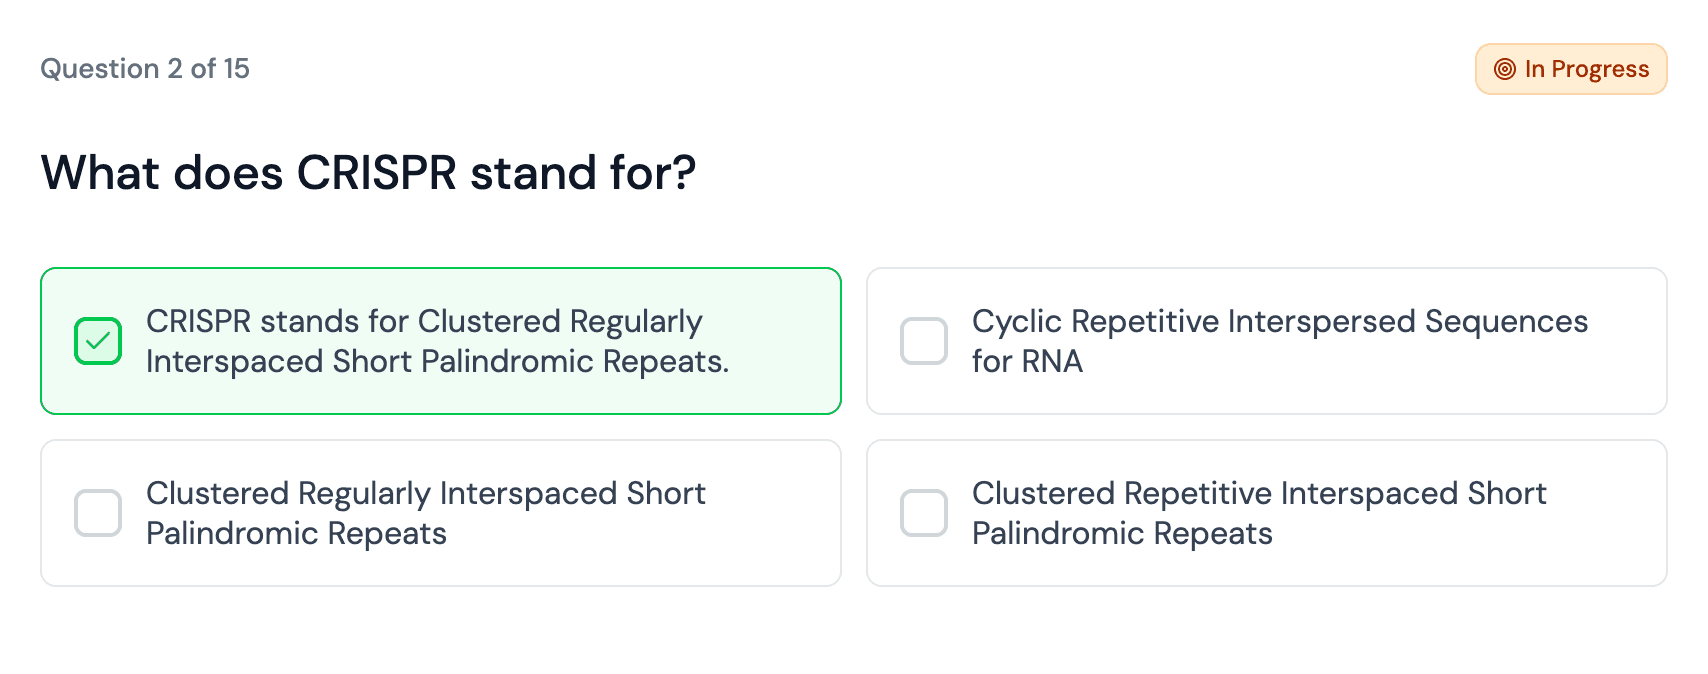Screen dimensions: 1708x674
Task: Click the number 15 in question counter
Action: coord(236,69)
